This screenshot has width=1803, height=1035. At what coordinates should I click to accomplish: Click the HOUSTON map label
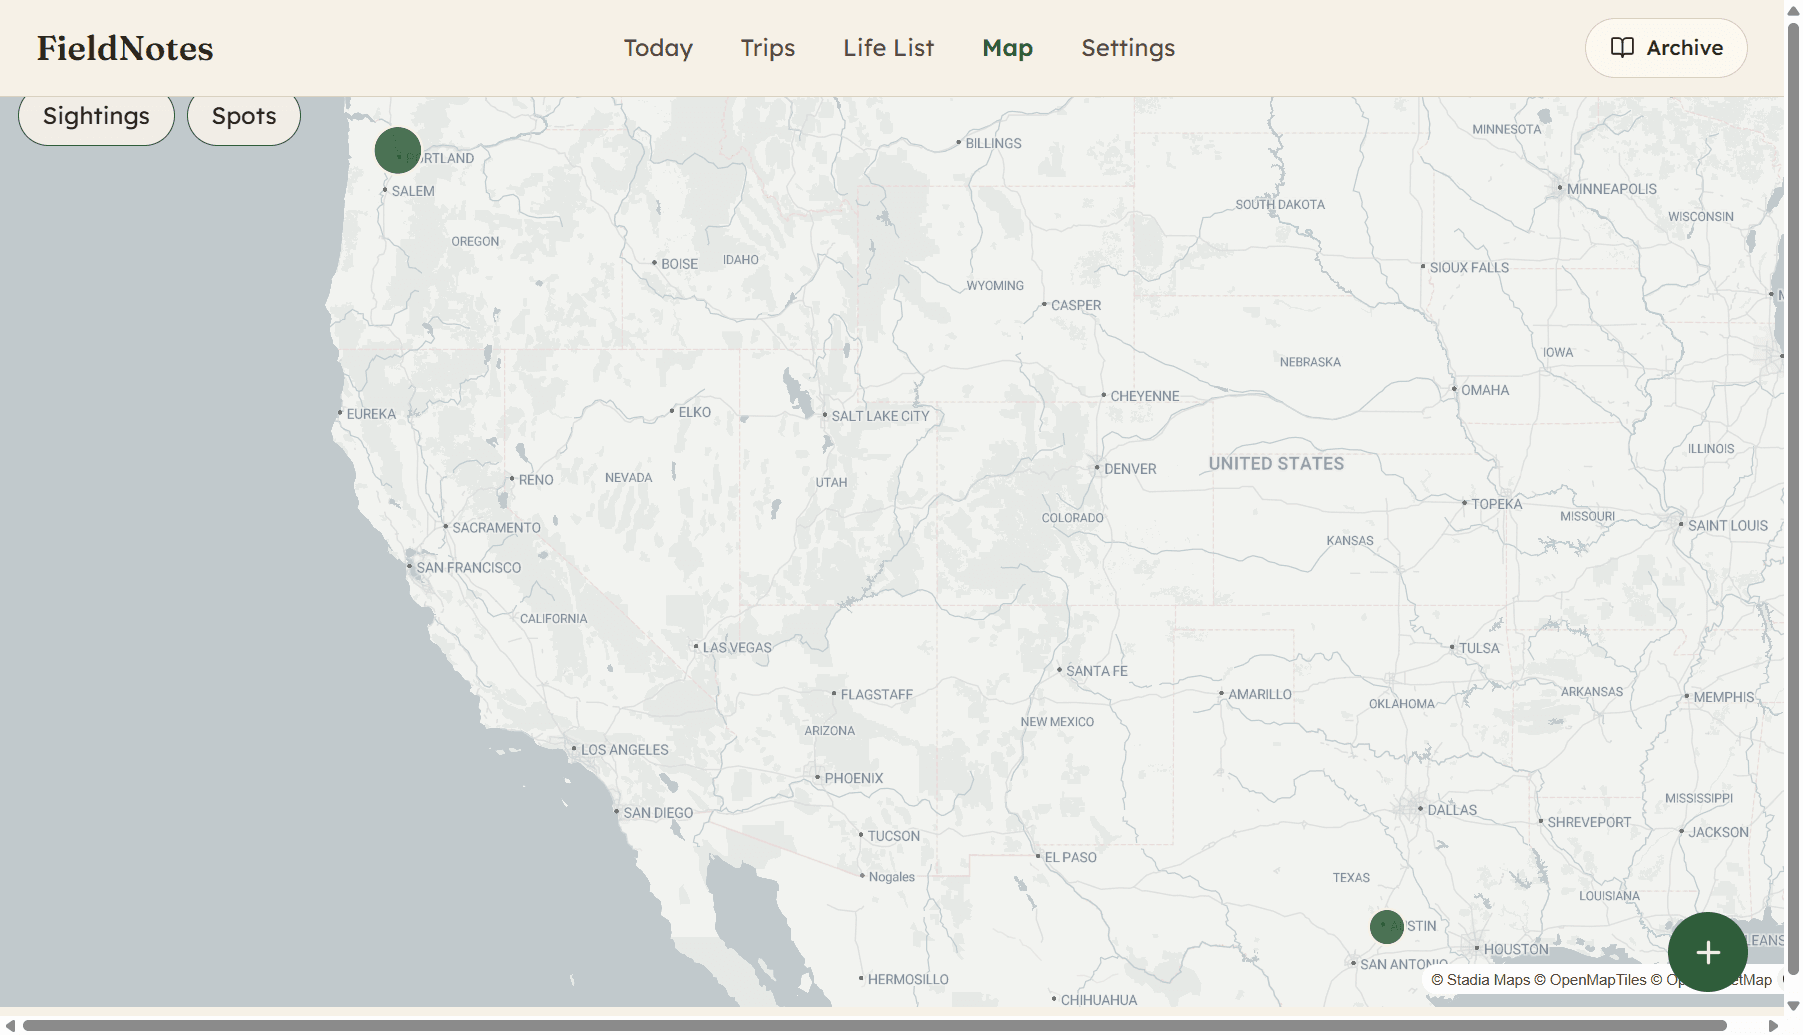click(x=1516, y=950)
